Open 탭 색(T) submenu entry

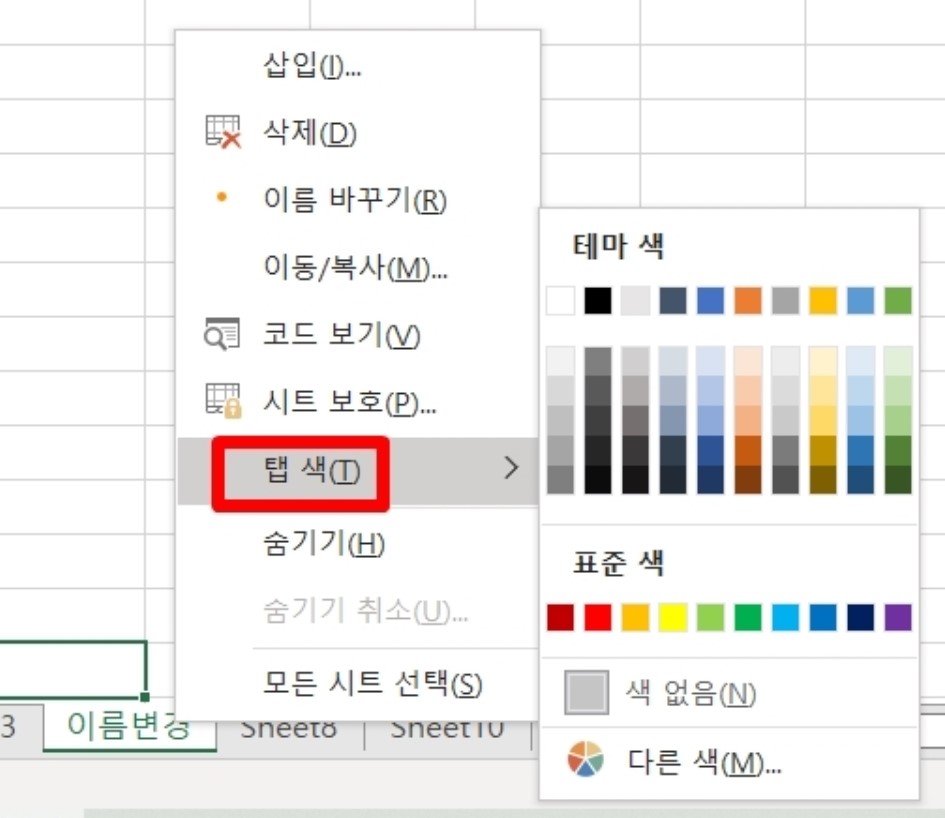358,471
